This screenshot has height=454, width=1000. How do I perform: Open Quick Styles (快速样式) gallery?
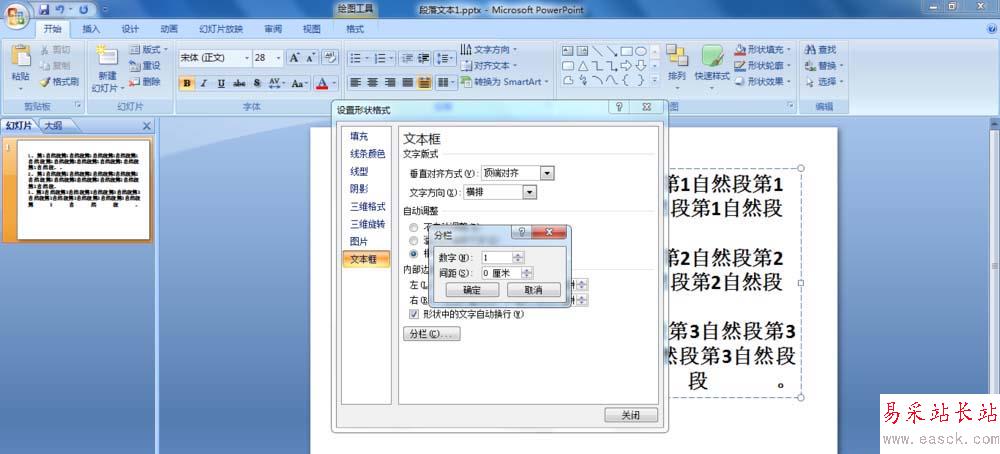[x=712, y=68]
